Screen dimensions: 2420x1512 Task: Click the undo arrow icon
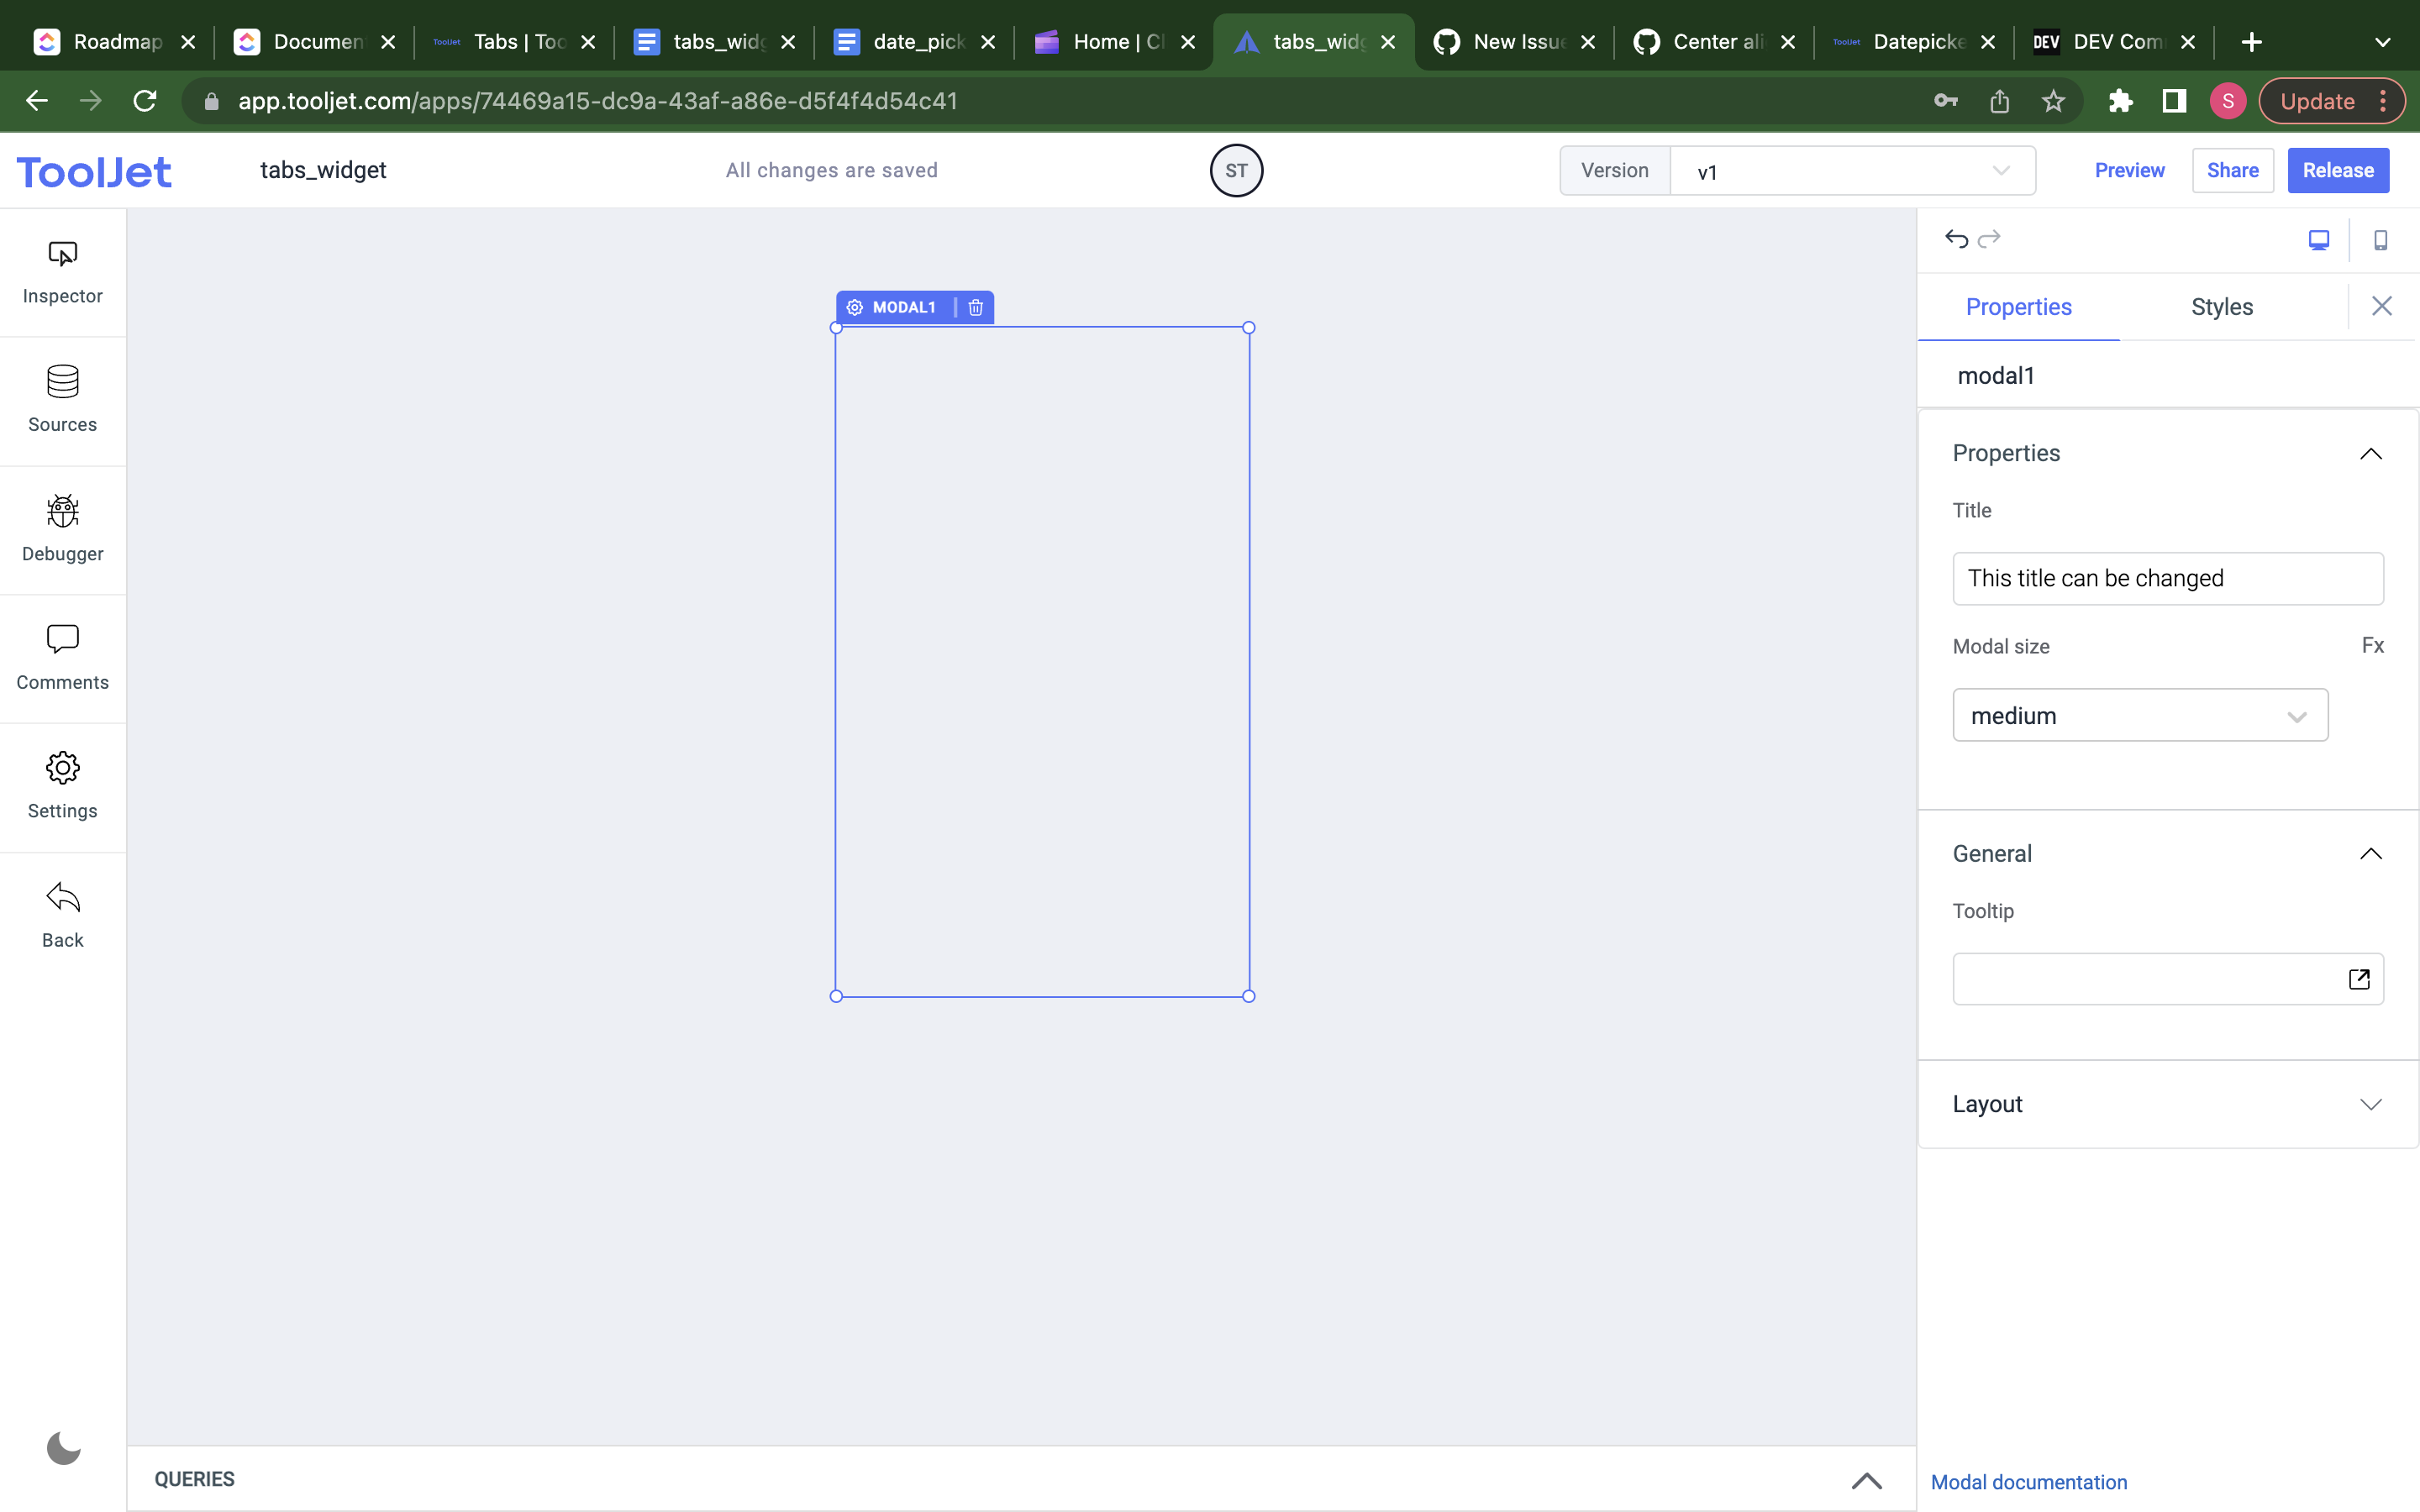[x=1956, y=239]
